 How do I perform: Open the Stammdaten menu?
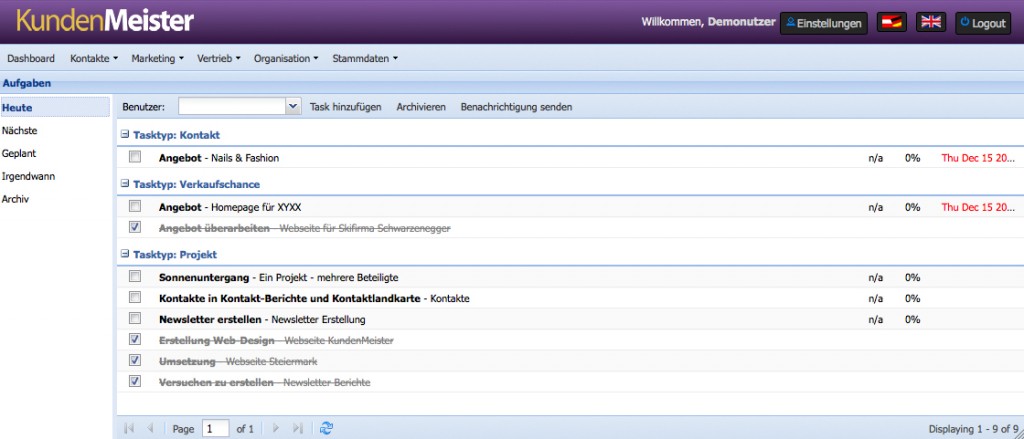[x=364, y=58]
